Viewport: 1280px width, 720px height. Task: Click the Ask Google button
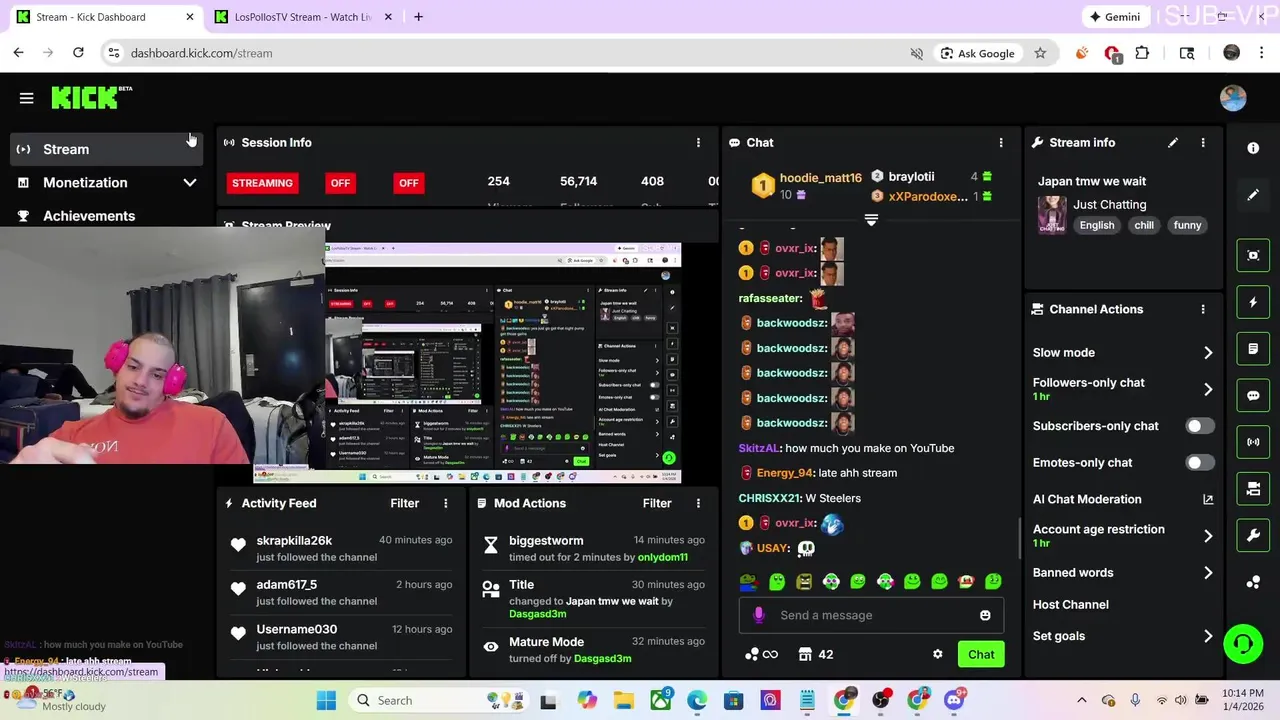point(978,53)
